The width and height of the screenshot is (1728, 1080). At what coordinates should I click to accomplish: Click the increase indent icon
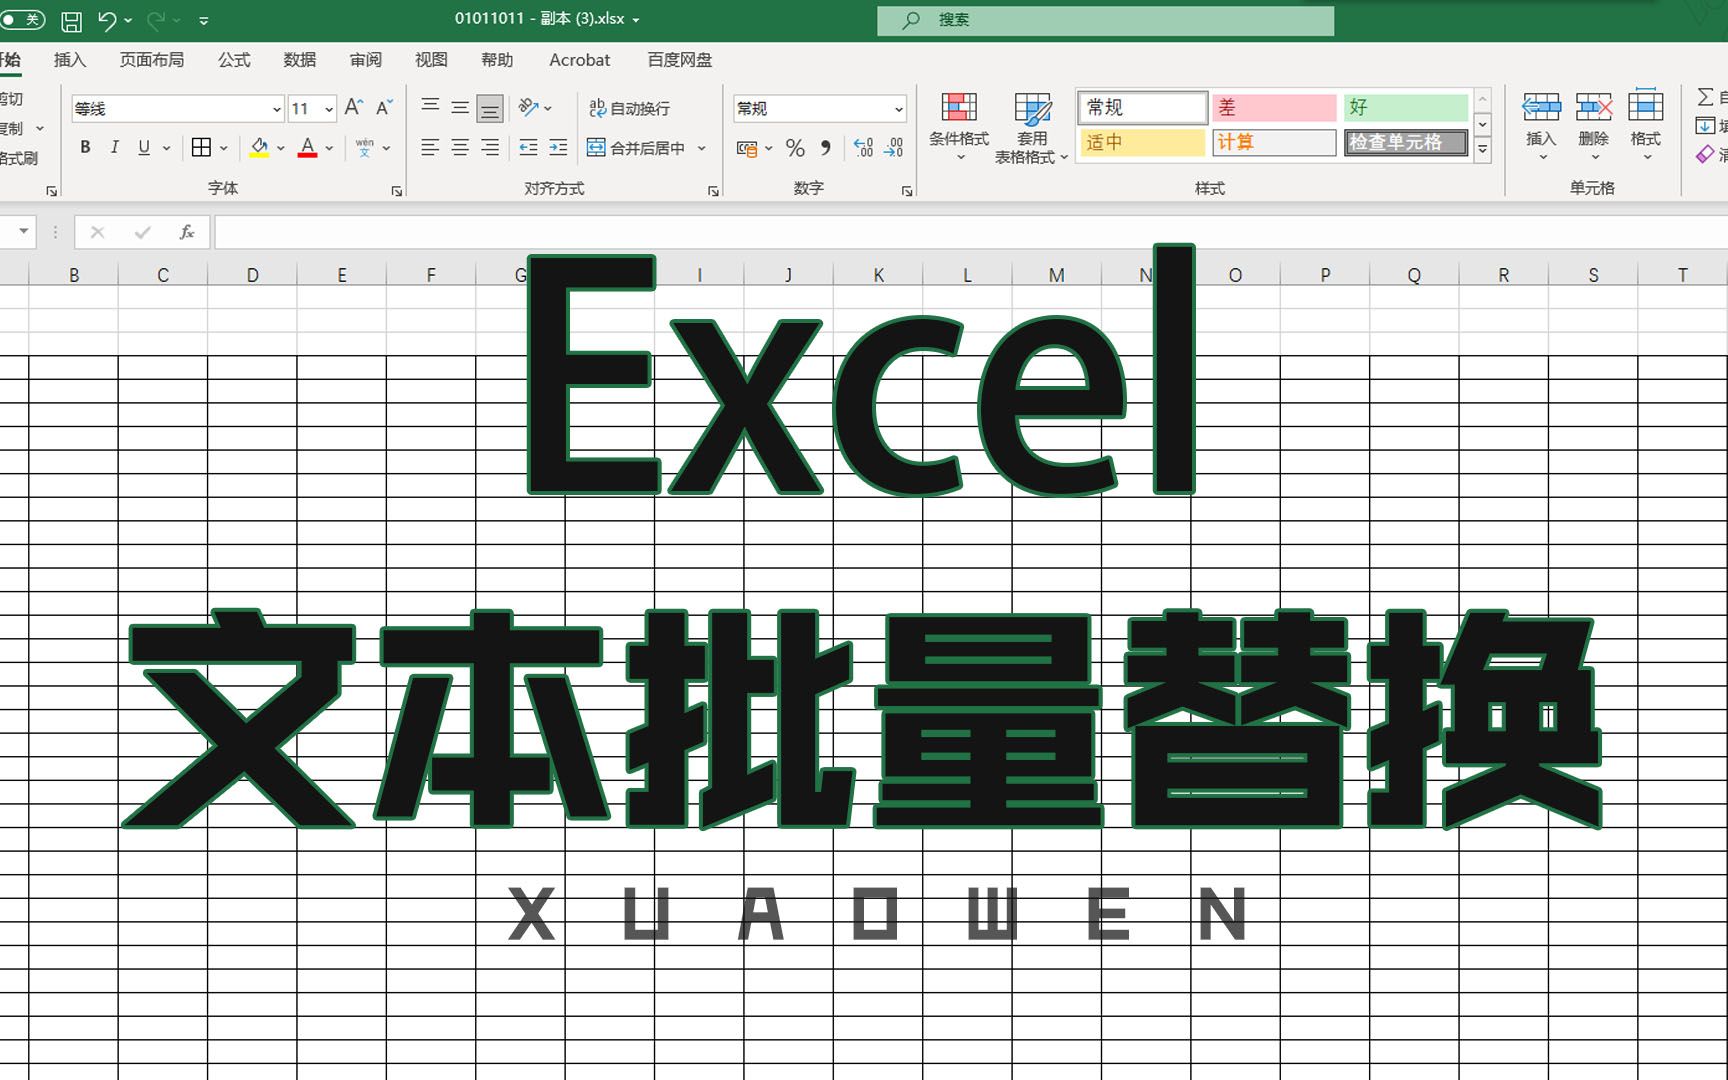[x=558, y=148]
